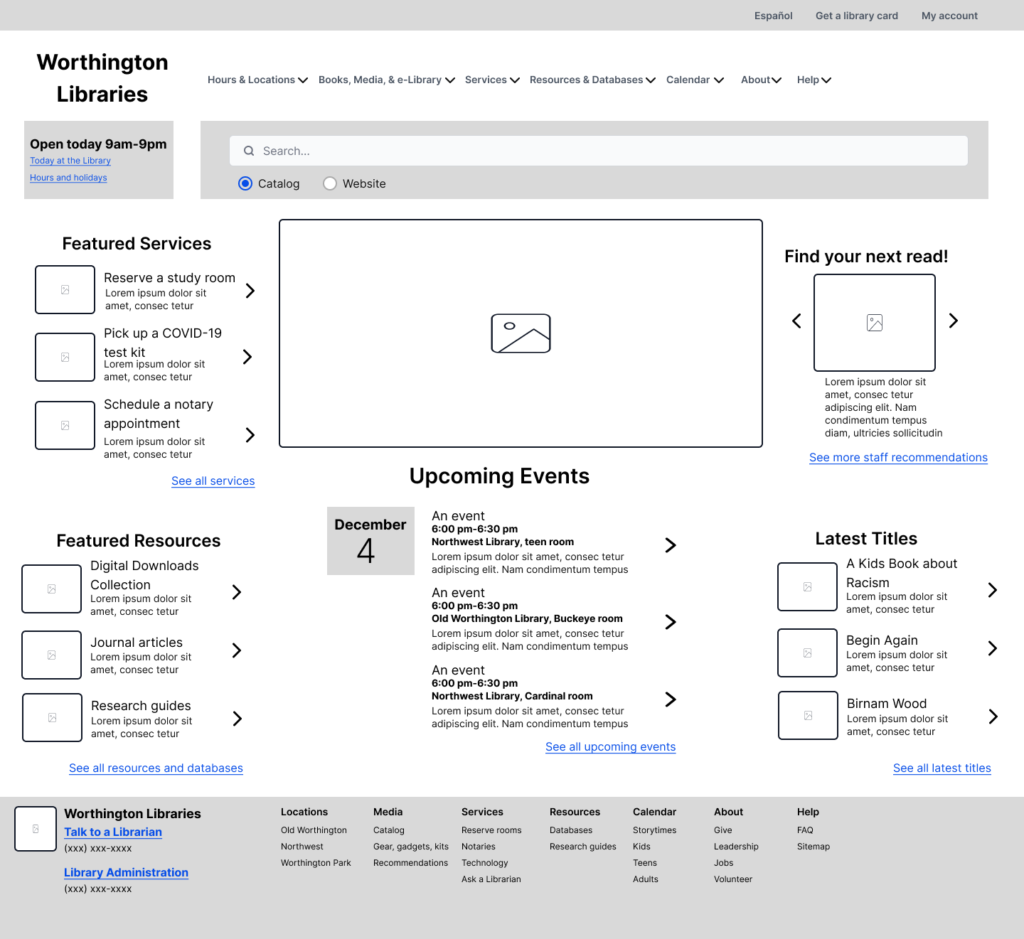Open My account in top bar

949,16
